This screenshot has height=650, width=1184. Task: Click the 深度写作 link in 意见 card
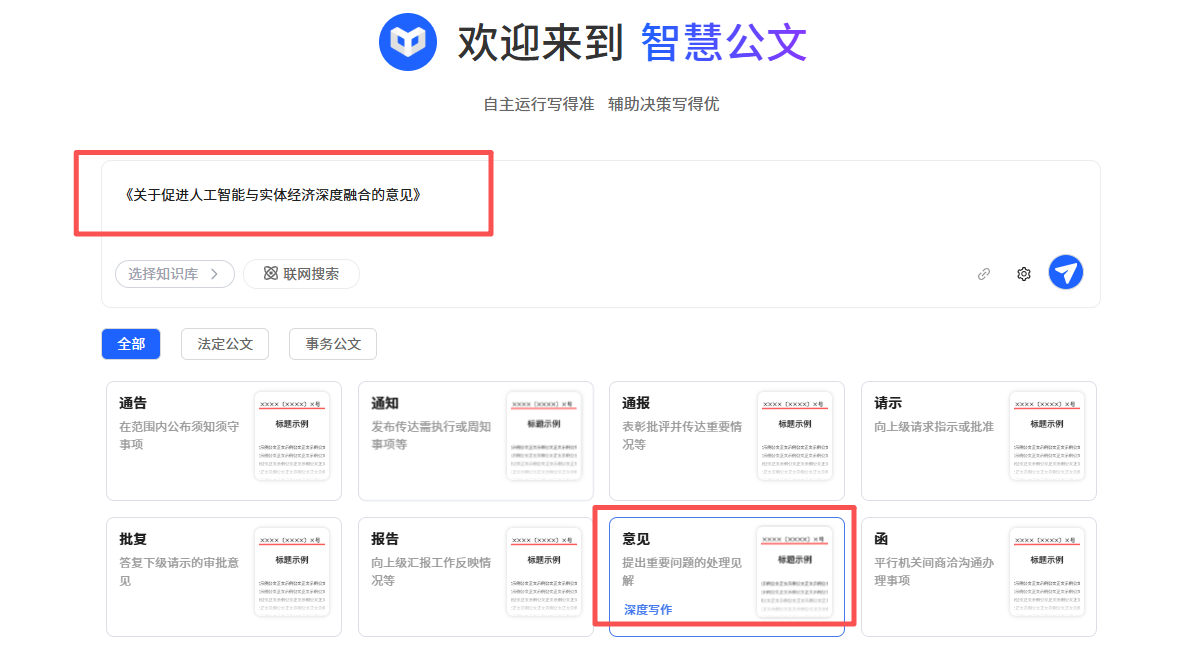coord(648,609)
